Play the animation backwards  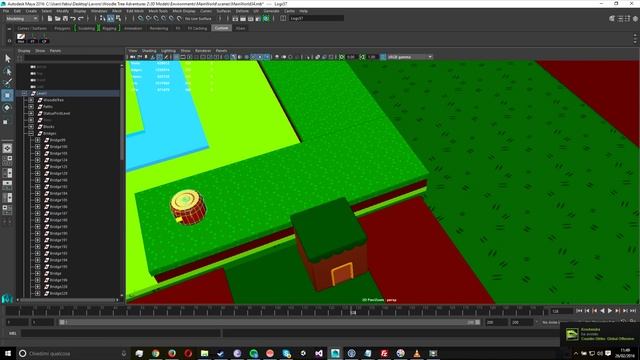point(602,311)
